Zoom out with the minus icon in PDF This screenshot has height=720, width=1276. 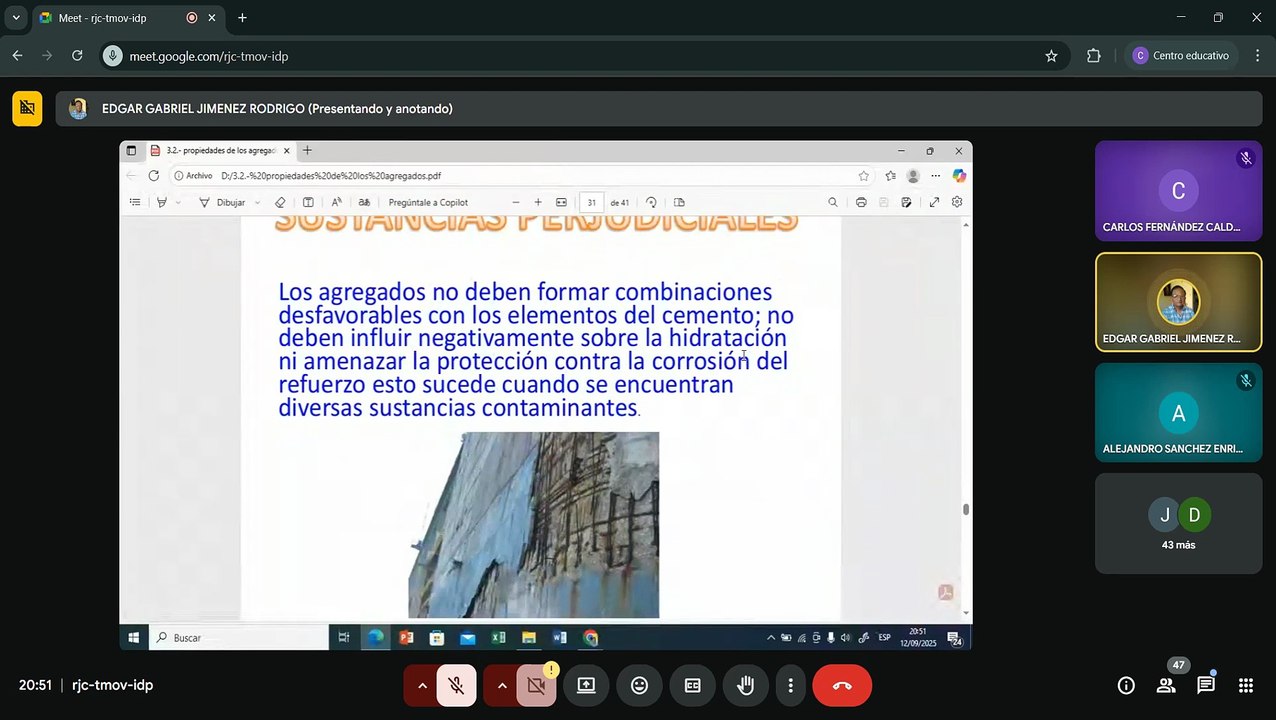coord(516,202)
